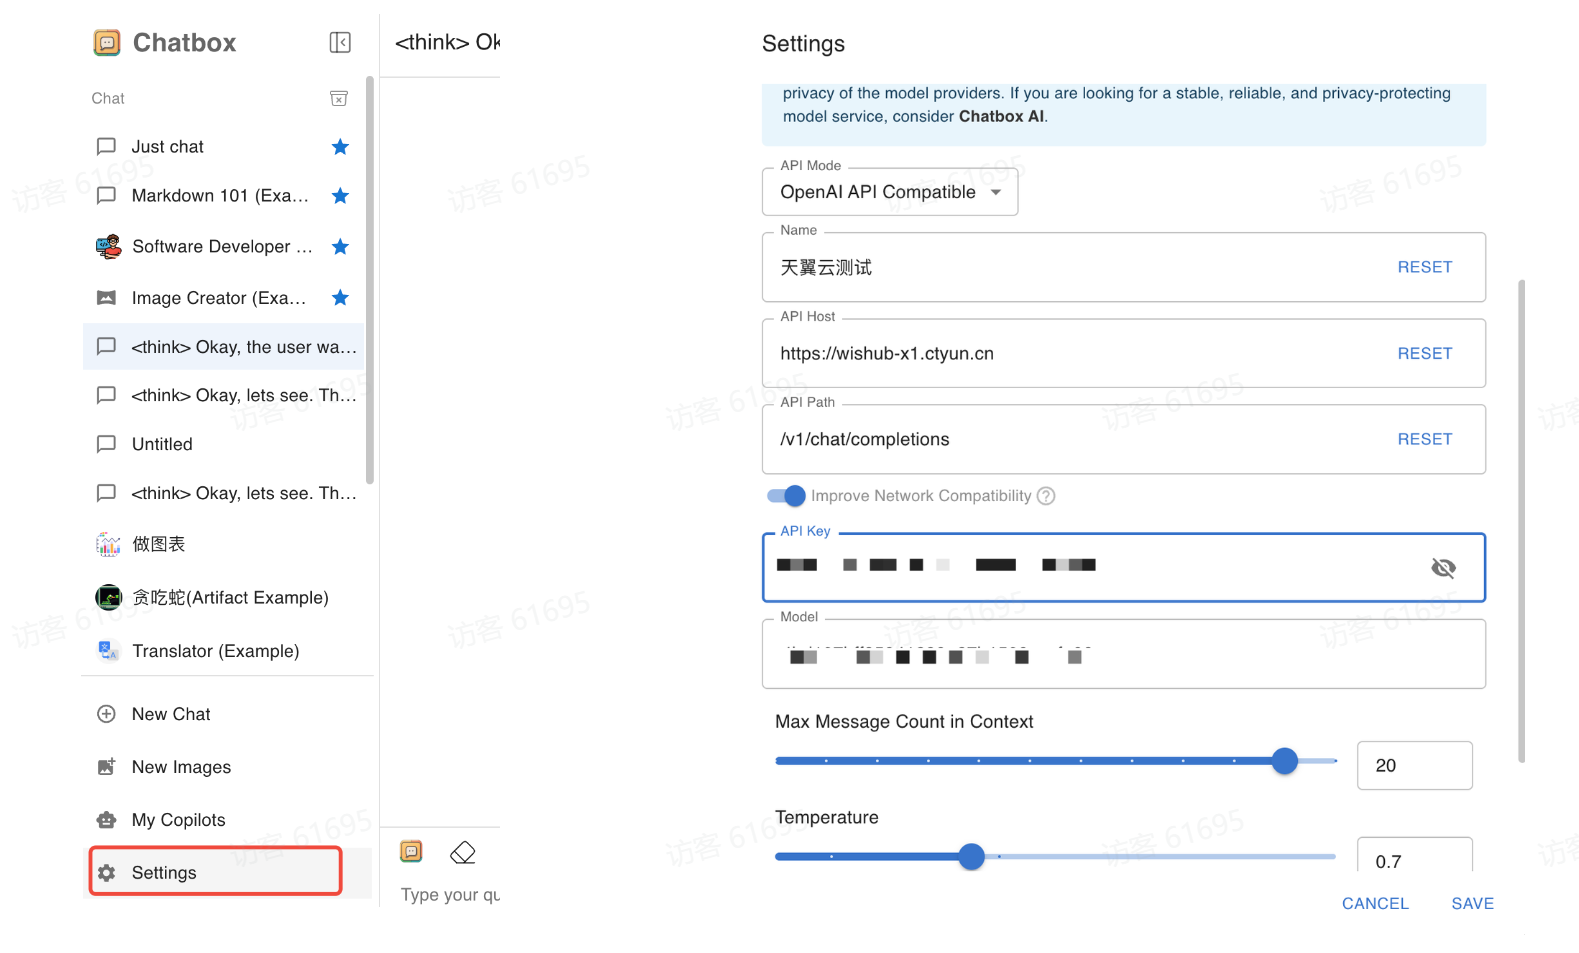Viewport: 1579px width, 953px height.
Task: Click the Max Message Count value box
Action: point(1414,765)
